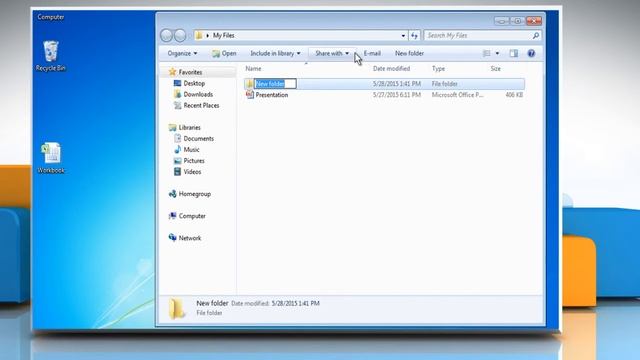The image size is (640, 360).
Task: Open the views options dropdown arrow
Action: [497, 53]
